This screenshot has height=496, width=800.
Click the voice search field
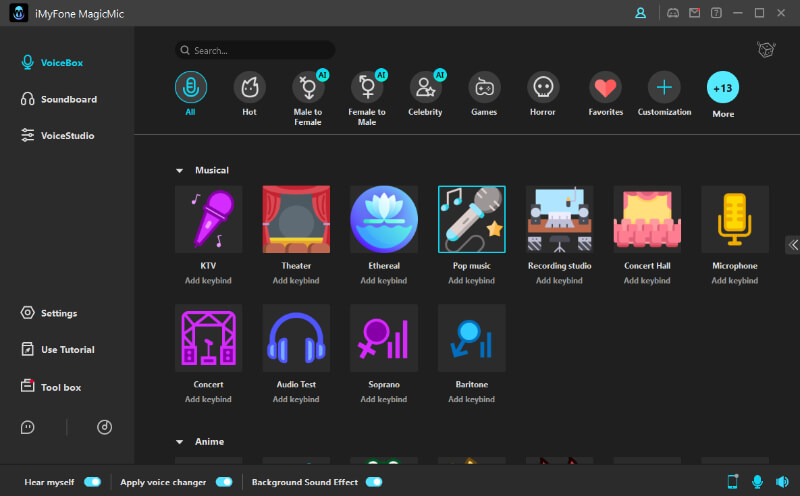(255, 50)
